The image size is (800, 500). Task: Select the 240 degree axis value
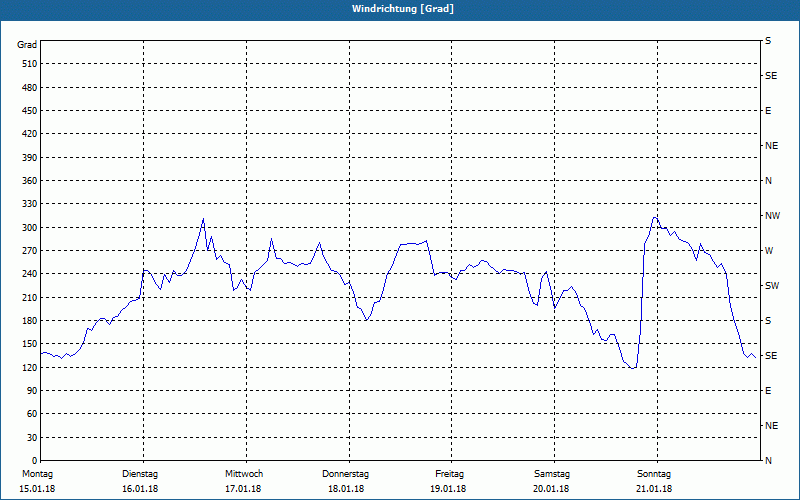[x=30, y=274]
